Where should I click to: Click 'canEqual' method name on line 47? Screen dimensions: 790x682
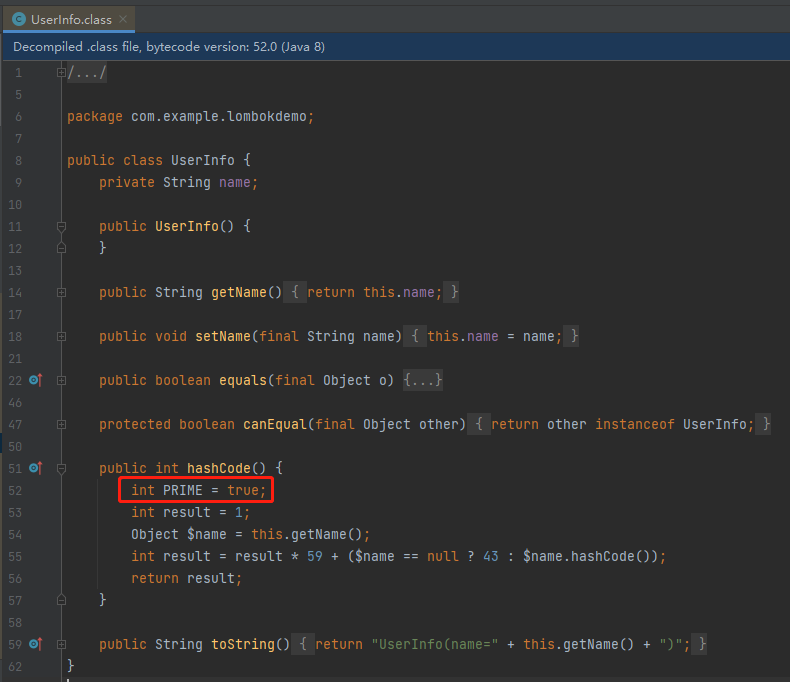(x=275, y=425)
